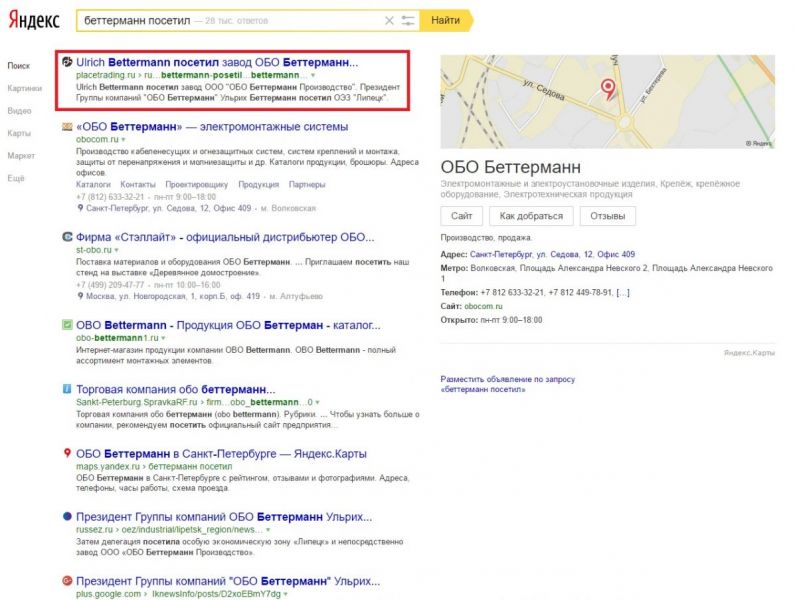Click the Отзывы button
Viewport: 797px width, 600px height.
click(607, 216)
